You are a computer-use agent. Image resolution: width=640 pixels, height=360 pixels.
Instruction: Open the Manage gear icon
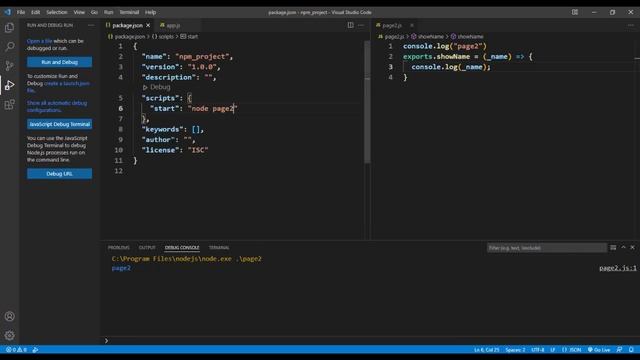coord(9,336)
